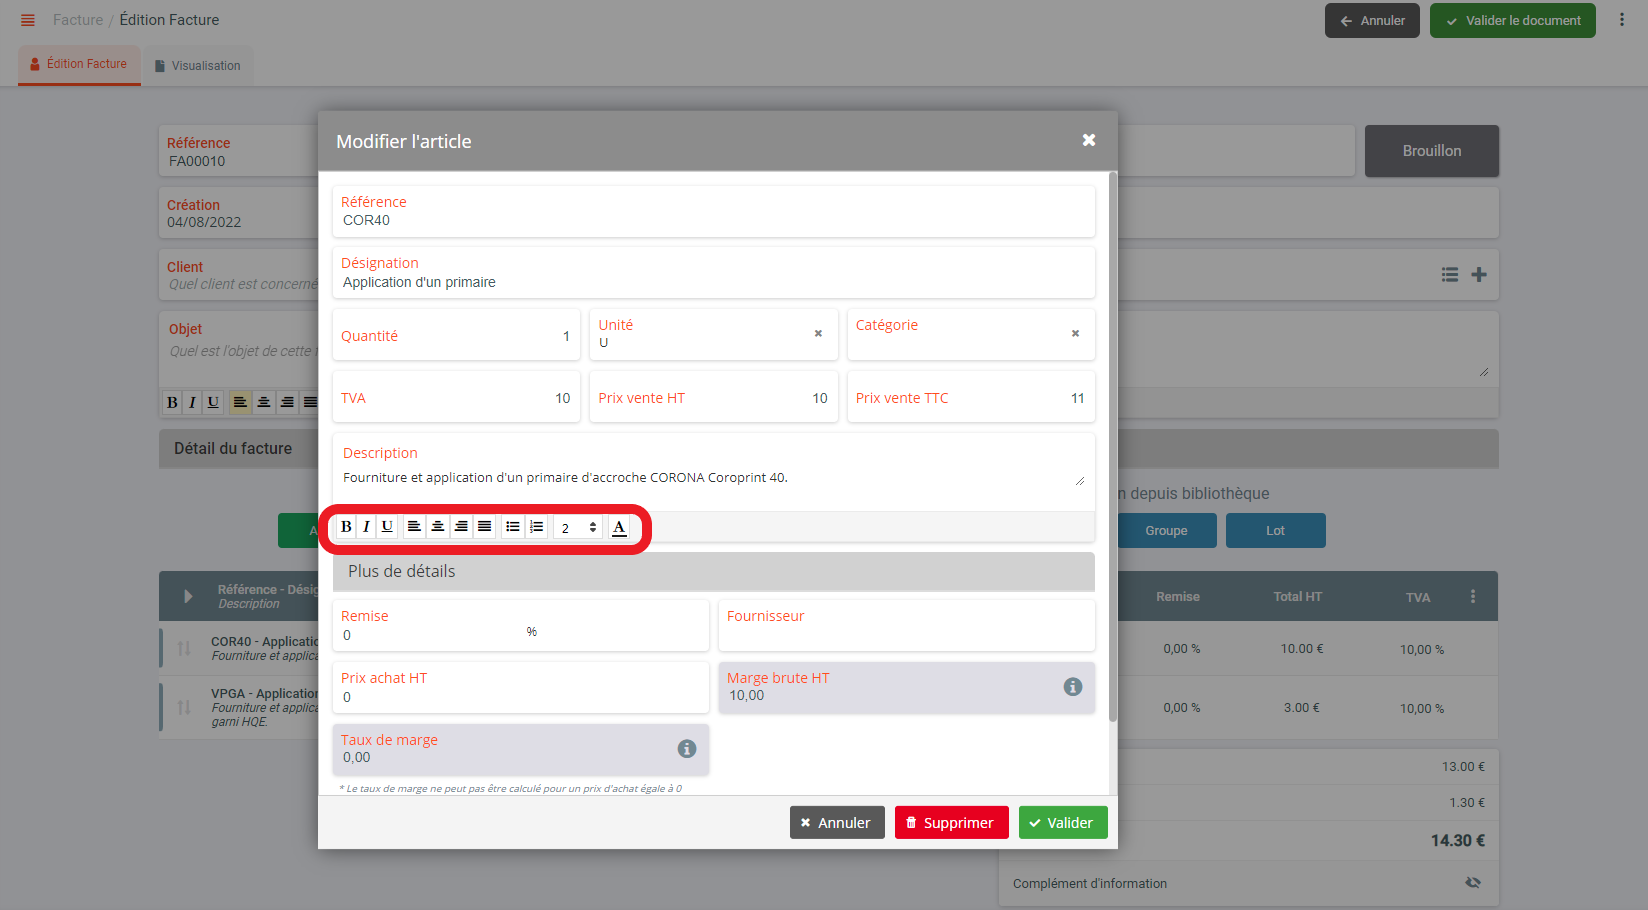
Task: Confirm the article with Valider button
Action: coord(1062,823)
